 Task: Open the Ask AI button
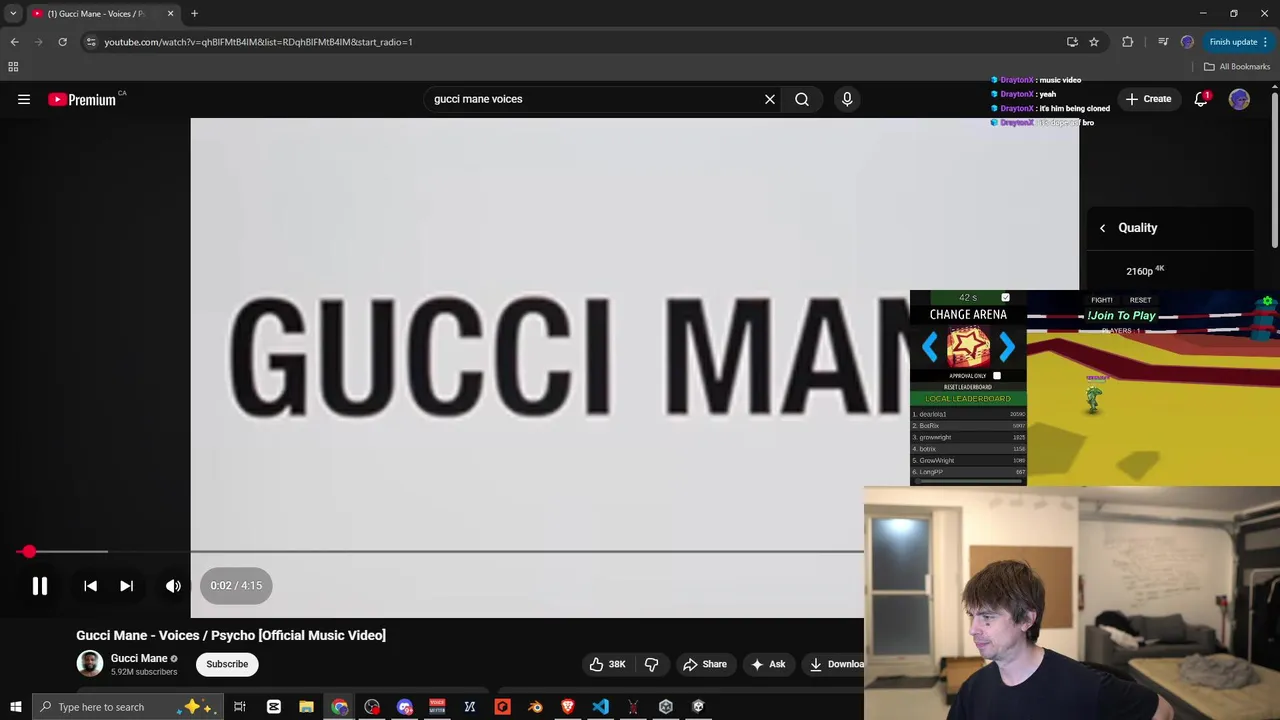point(768,664)
